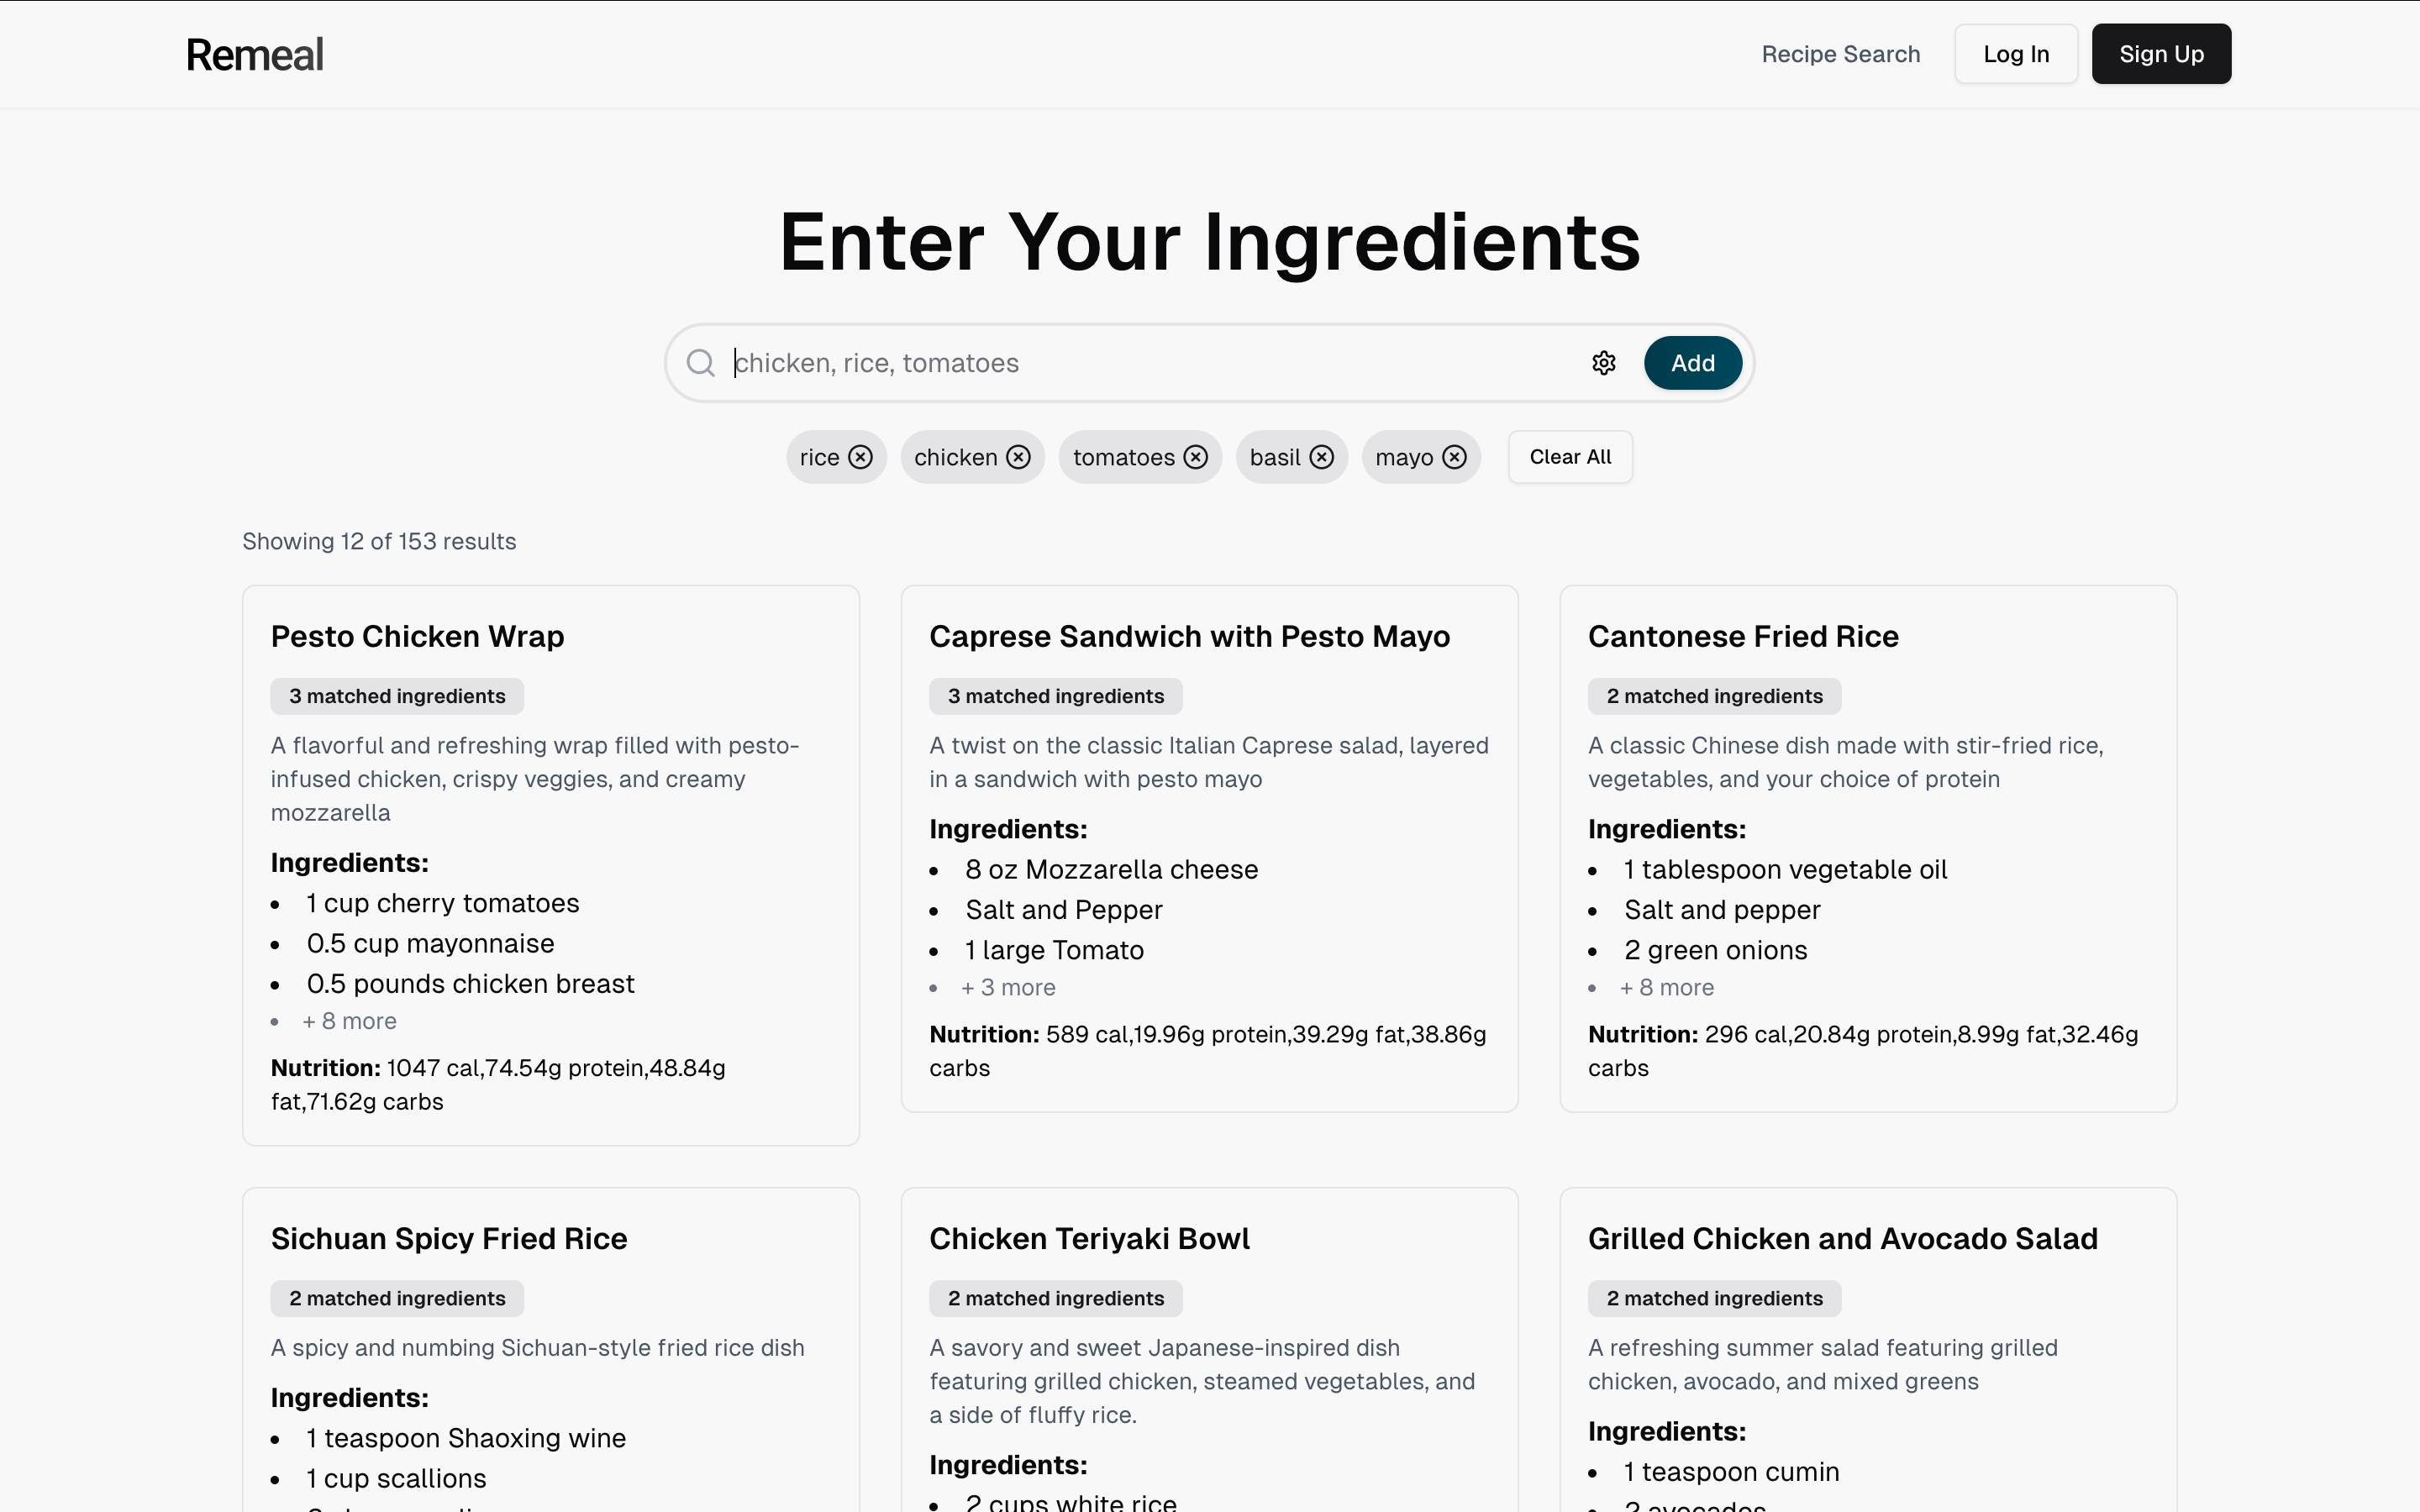2420x1512 pixels.
Task: Open the Cantonese Fried Rice recipe
Action: (1743, 636)
